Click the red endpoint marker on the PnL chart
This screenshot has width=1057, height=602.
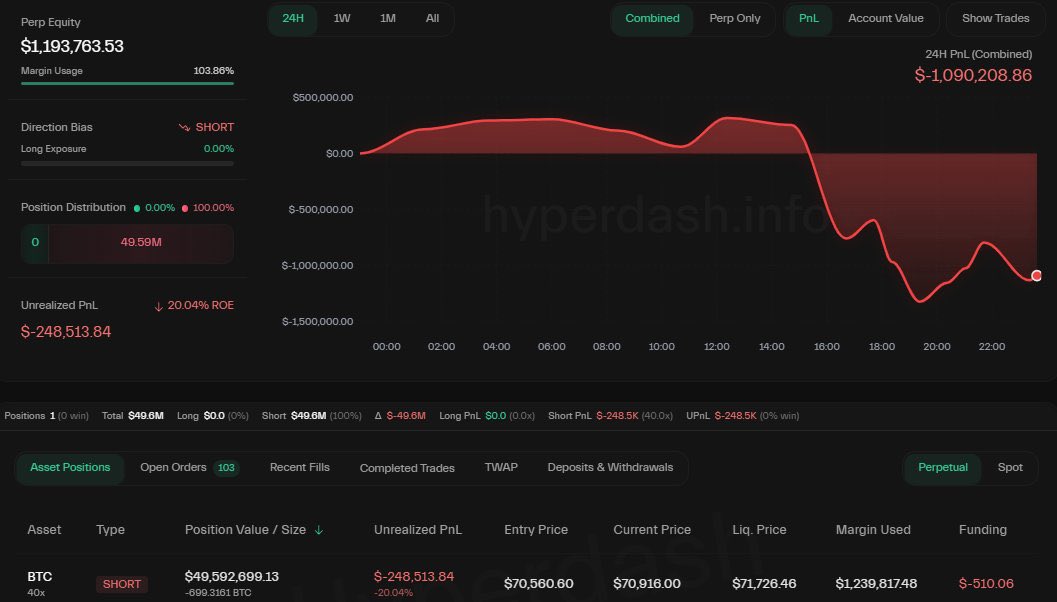pos(1036,275)
